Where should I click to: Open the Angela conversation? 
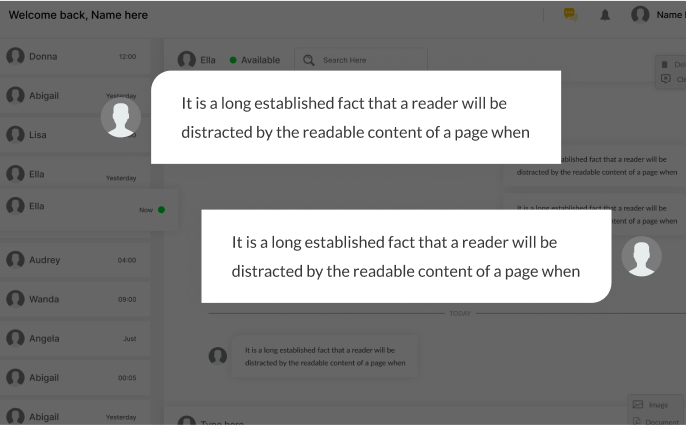75,338
